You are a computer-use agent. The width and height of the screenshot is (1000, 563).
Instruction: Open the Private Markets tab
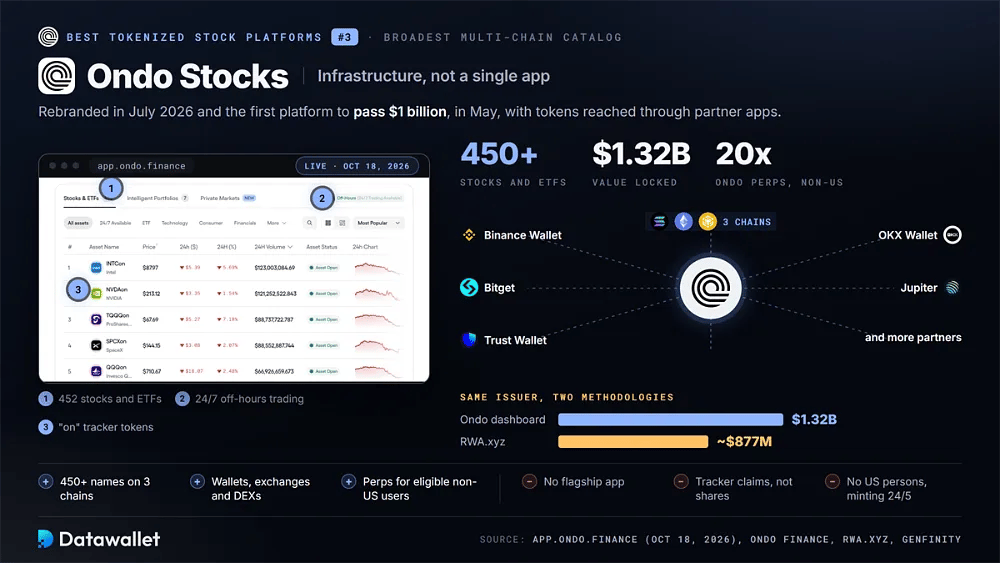coord(228,198)
